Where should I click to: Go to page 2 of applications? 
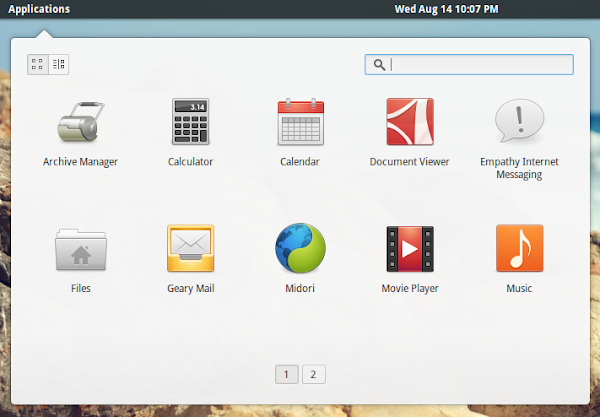pyautogui.click(x=314, y=374)
